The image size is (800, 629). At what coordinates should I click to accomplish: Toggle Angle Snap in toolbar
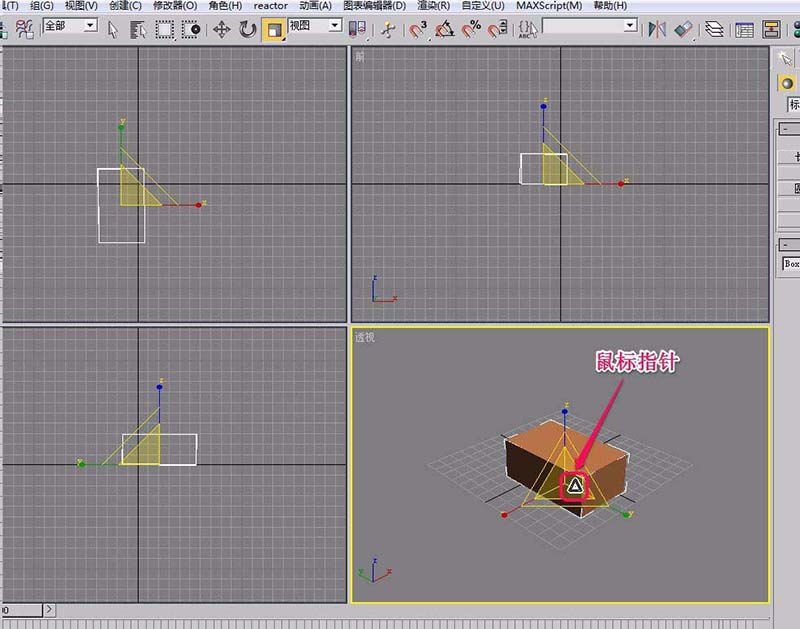444,29
